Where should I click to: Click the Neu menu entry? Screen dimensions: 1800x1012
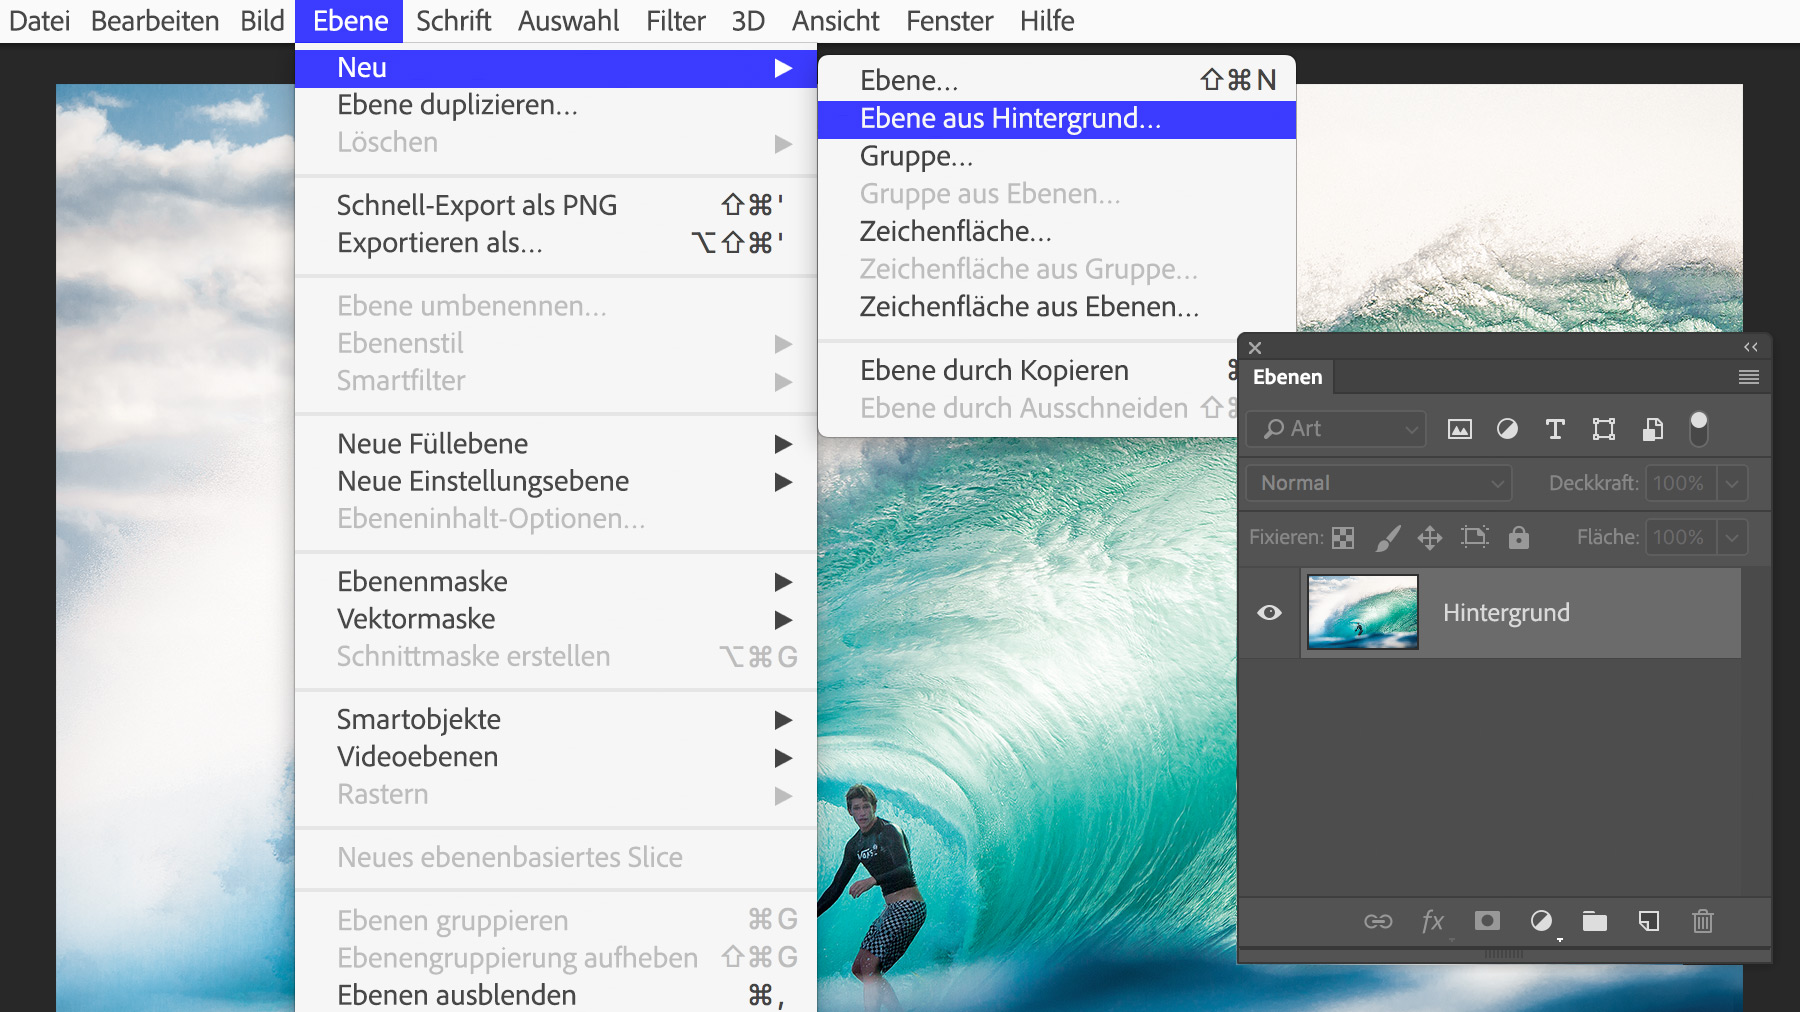[x=556, y=68]
